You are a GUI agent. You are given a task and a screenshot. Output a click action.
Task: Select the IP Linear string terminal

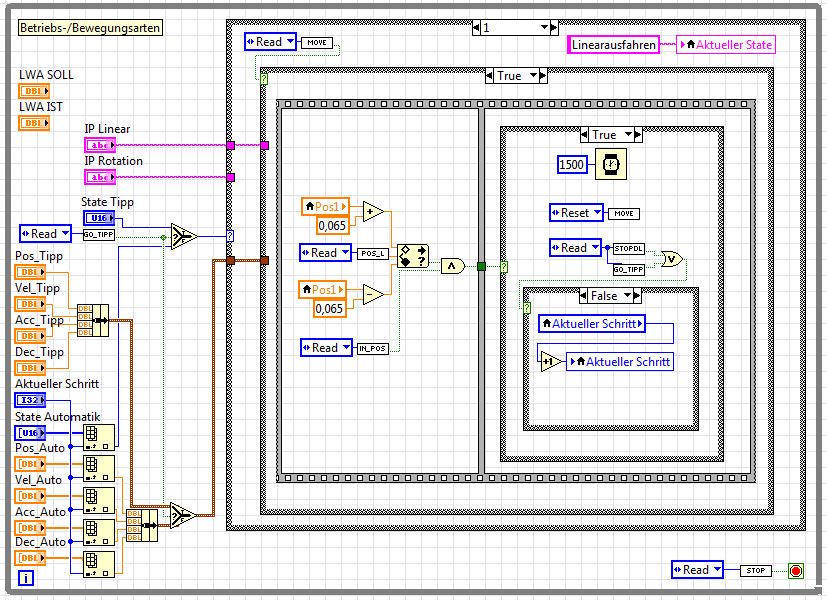point(99,145)
